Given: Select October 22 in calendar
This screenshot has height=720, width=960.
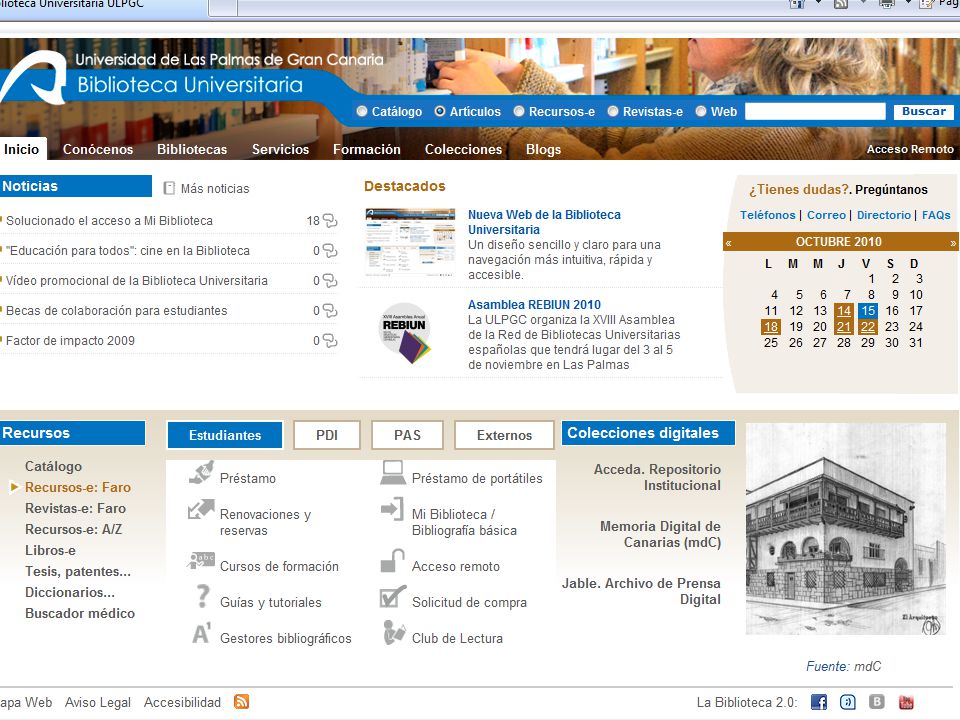Looking at the screenshot, I should tap(868, 326).
